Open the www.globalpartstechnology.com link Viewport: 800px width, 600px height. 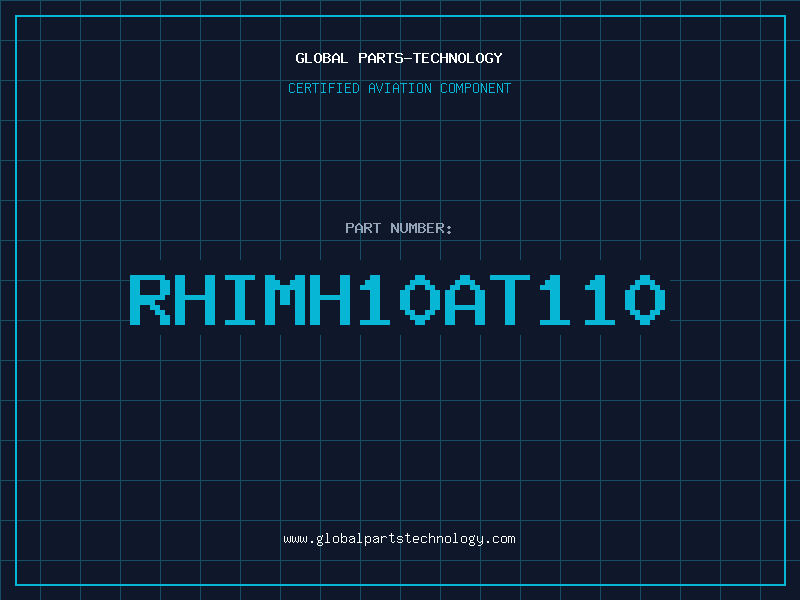(399, 539)
